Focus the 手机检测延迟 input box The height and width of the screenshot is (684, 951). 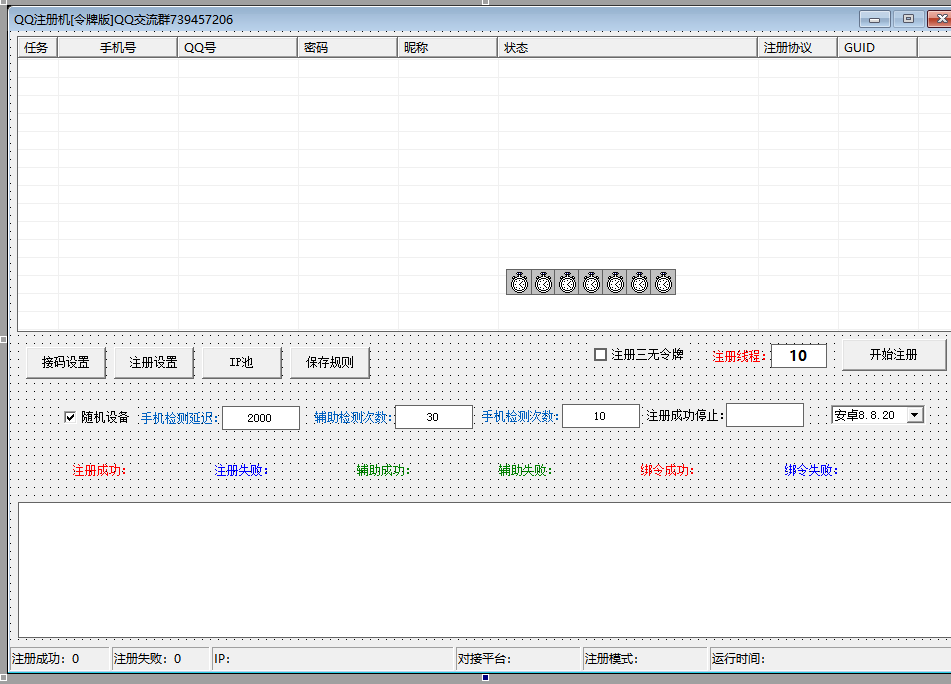point(260,418)
